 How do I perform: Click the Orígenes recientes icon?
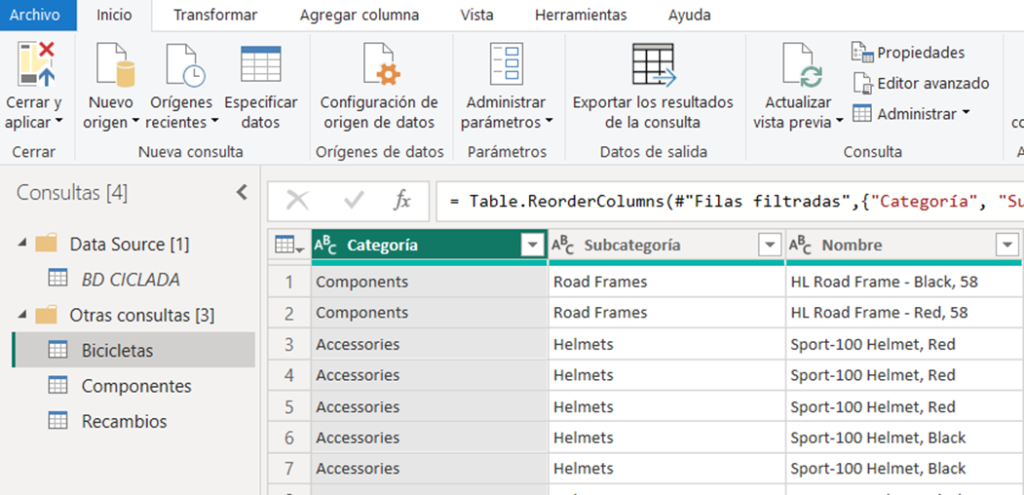182,65
